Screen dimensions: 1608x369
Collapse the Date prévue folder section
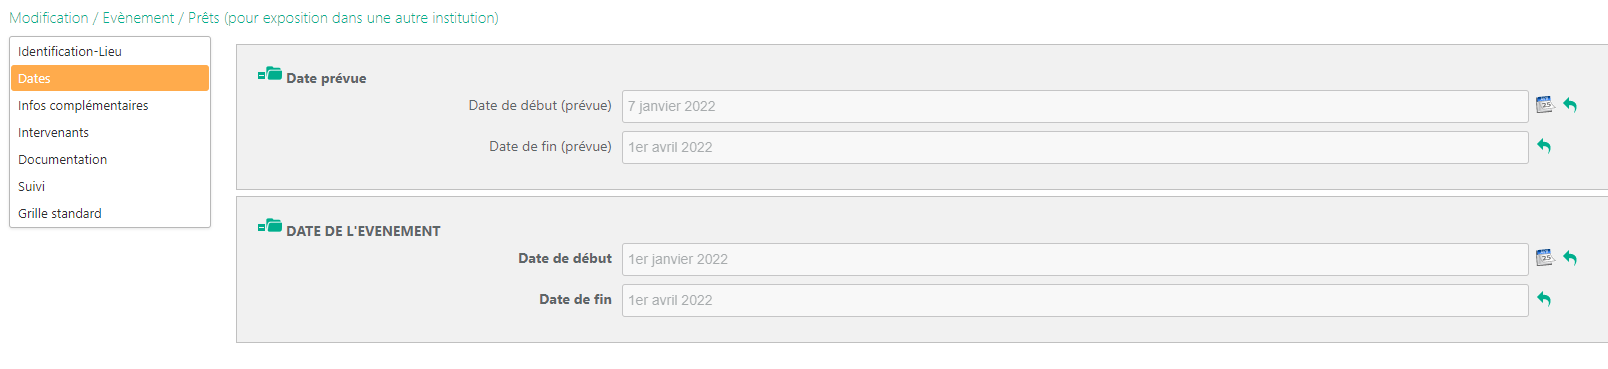coord(270,74)
